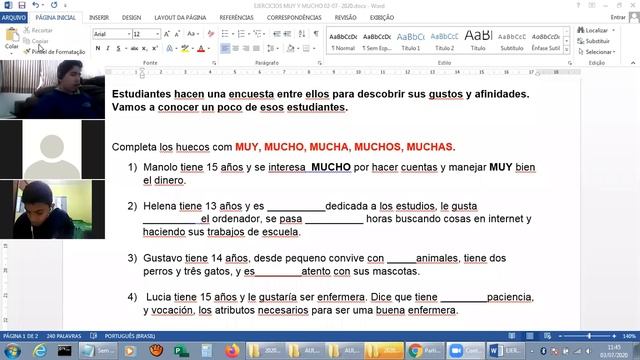The width and height of the screenshot is (640, 360).
Task: Open the proofing check icon in status bar
Action: click(93, 336)
